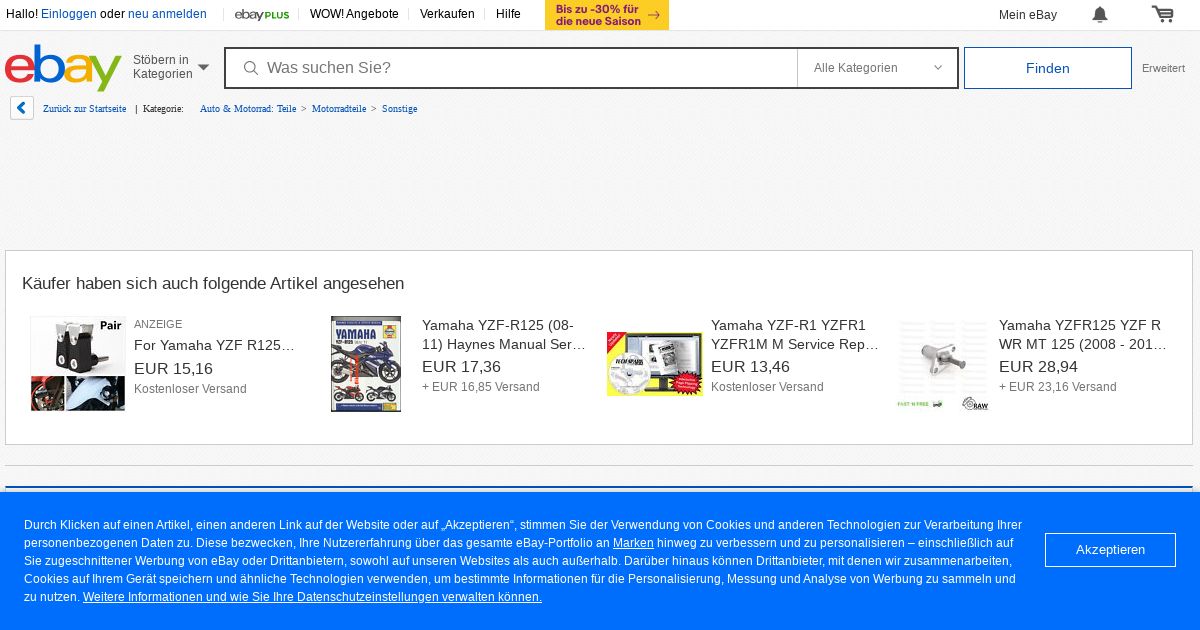Open Motorradteile breadcrumb link
The image size is (1200, 630).
(339, 108)
